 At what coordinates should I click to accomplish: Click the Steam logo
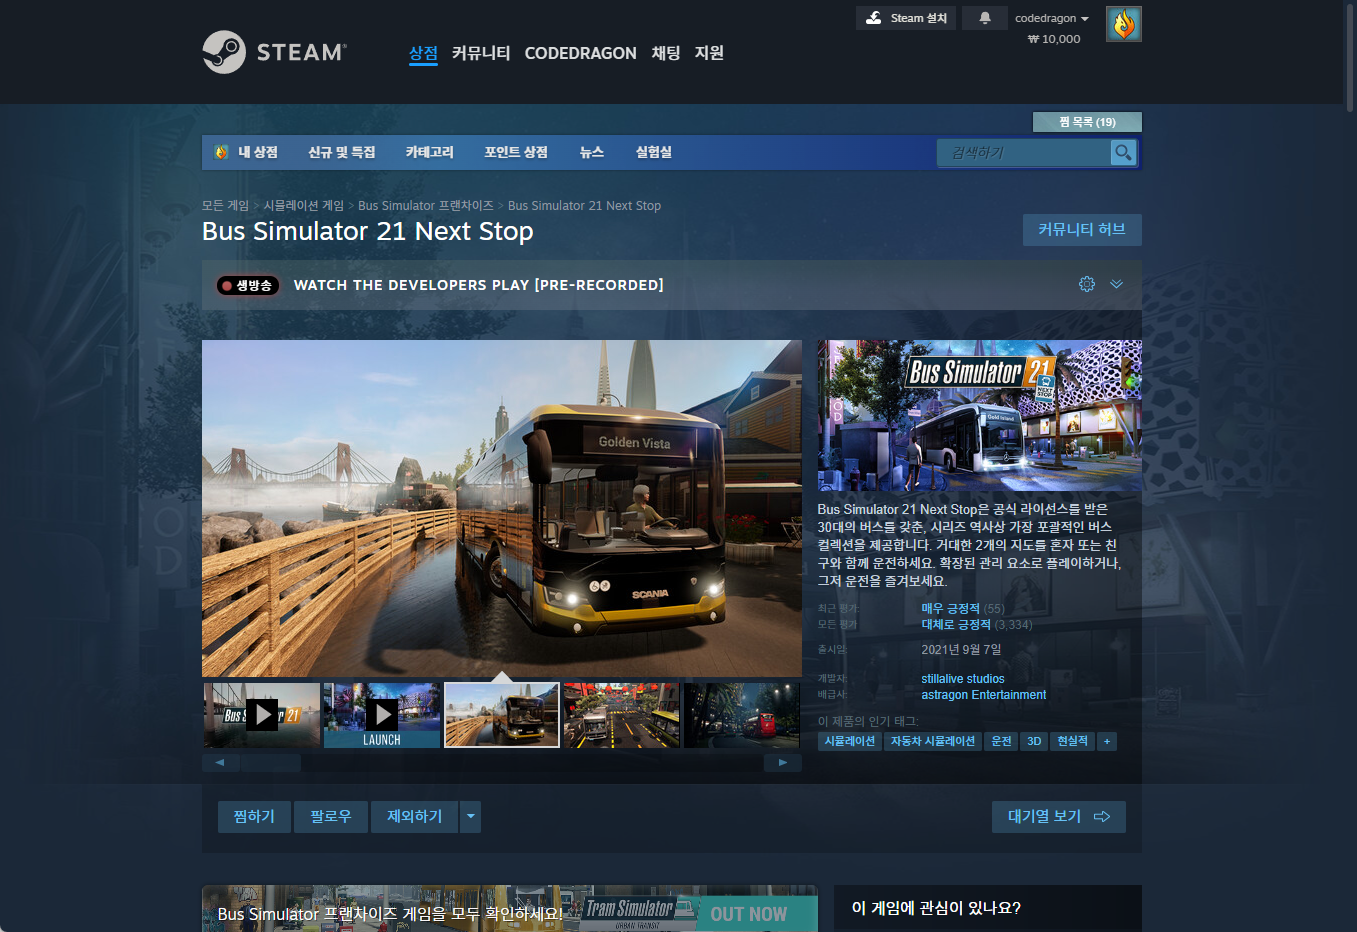click(x=275, y=52)
